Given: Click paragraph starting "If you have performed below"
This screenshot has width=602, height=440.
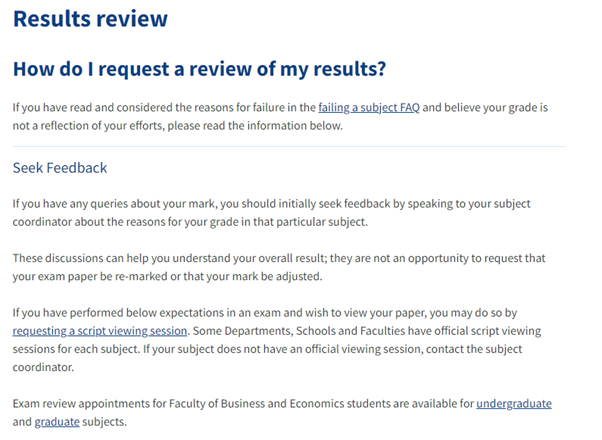Looking at the screenshot, I should (200, 312).
